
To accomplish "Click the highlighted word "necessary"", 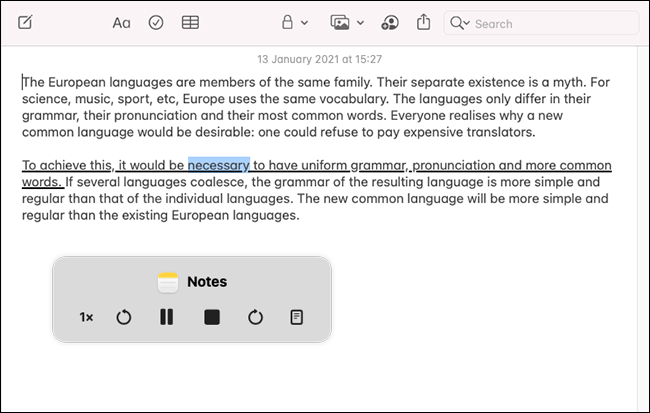I will (218, 166).
